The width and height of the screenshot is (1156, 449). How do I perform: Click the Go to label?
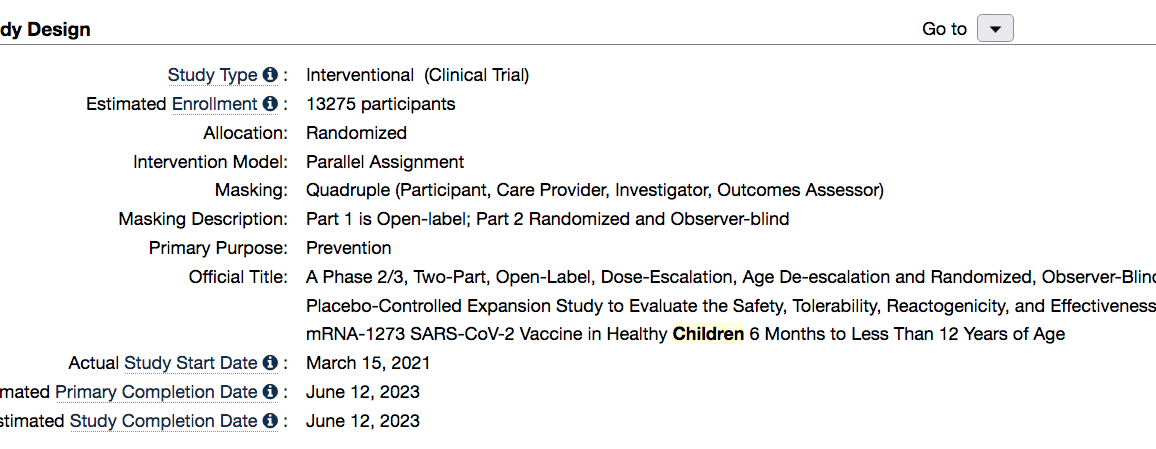pyautogui.click(x=944, y=29)
